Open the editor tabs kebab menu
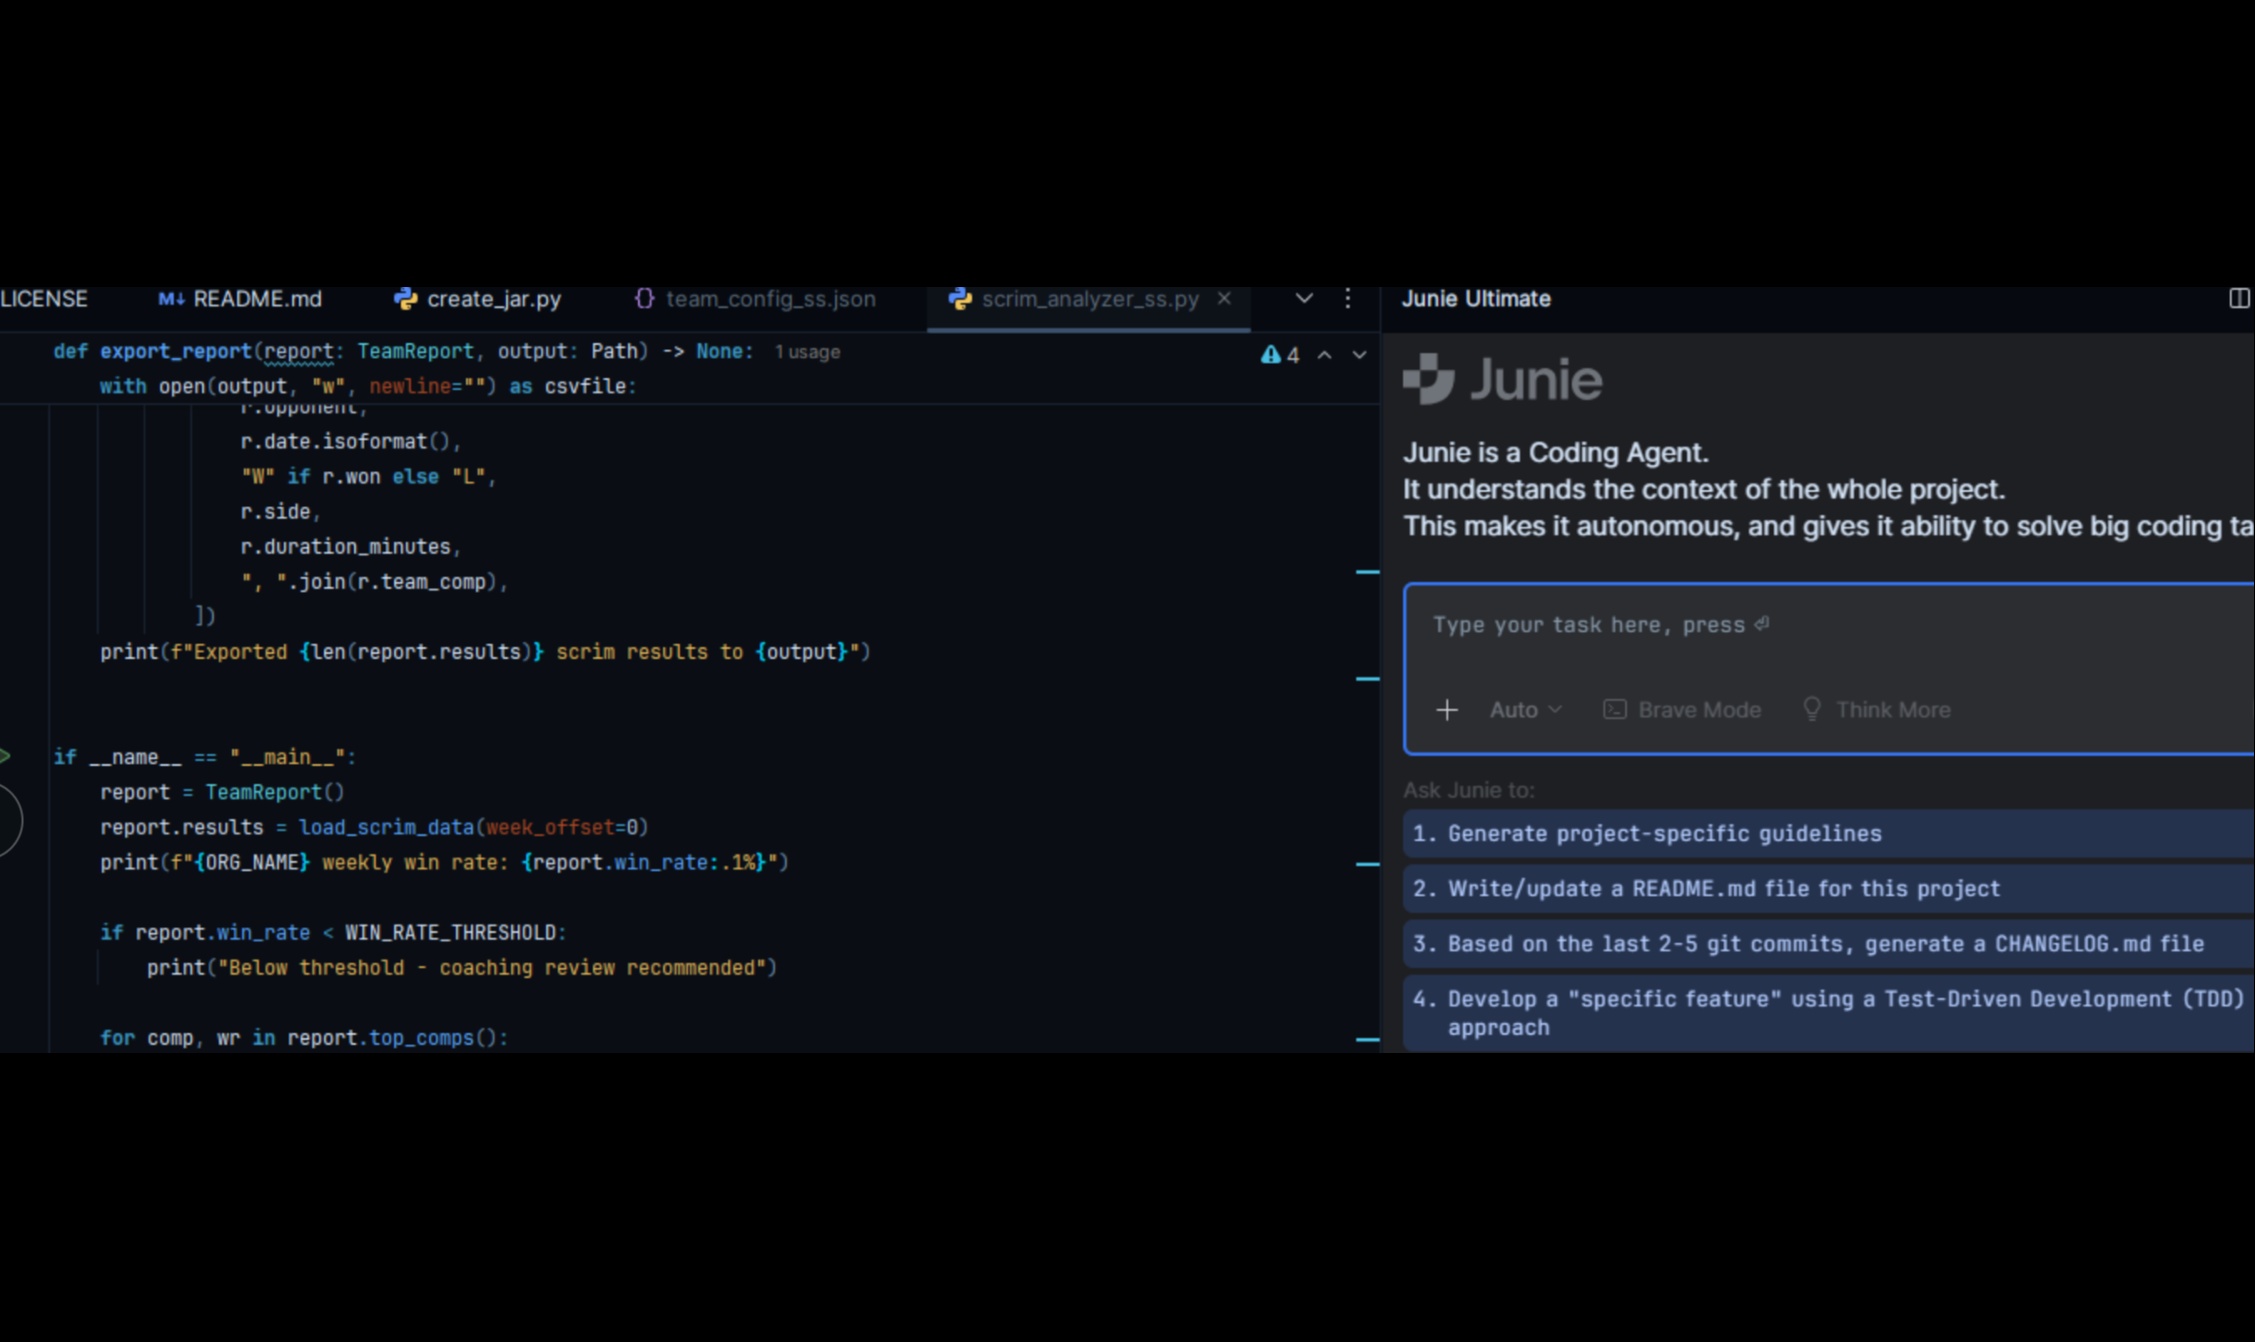 coord(1348,298)
